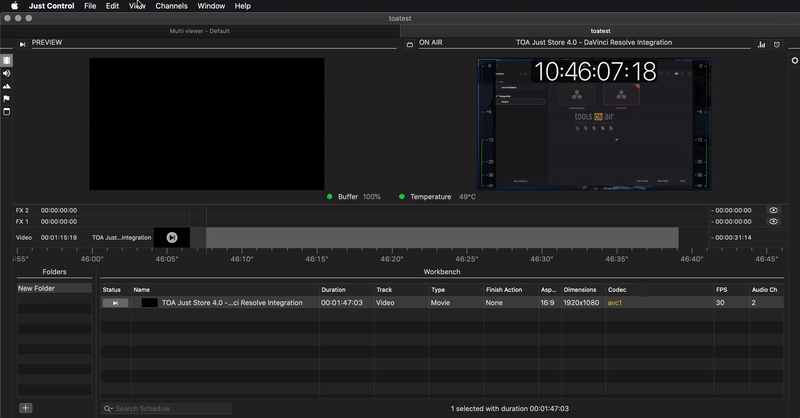
Task: Open the window sidebar icon below flag
Action: (x=7, y=112)
